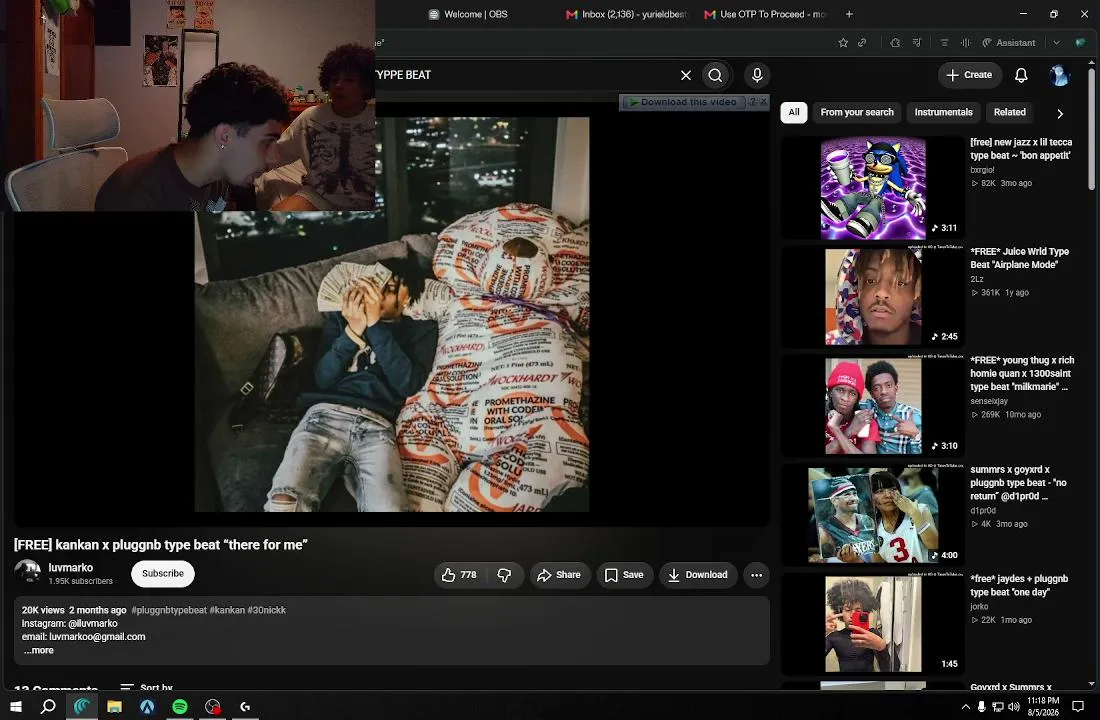Open help on Download this video bar
This screenshot has height=720, width=1100.
pyautogui.click(x=752, y=102)
